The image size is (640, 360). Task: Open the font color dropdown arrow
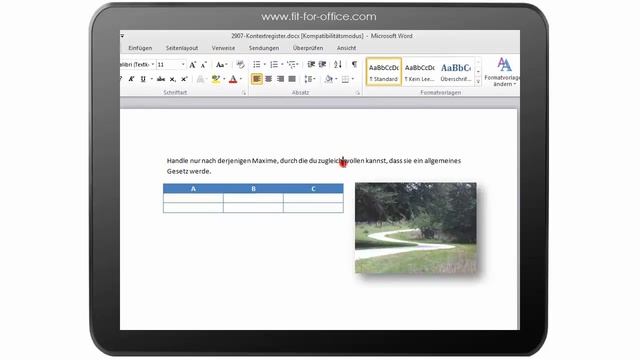[x=241, y=79]
